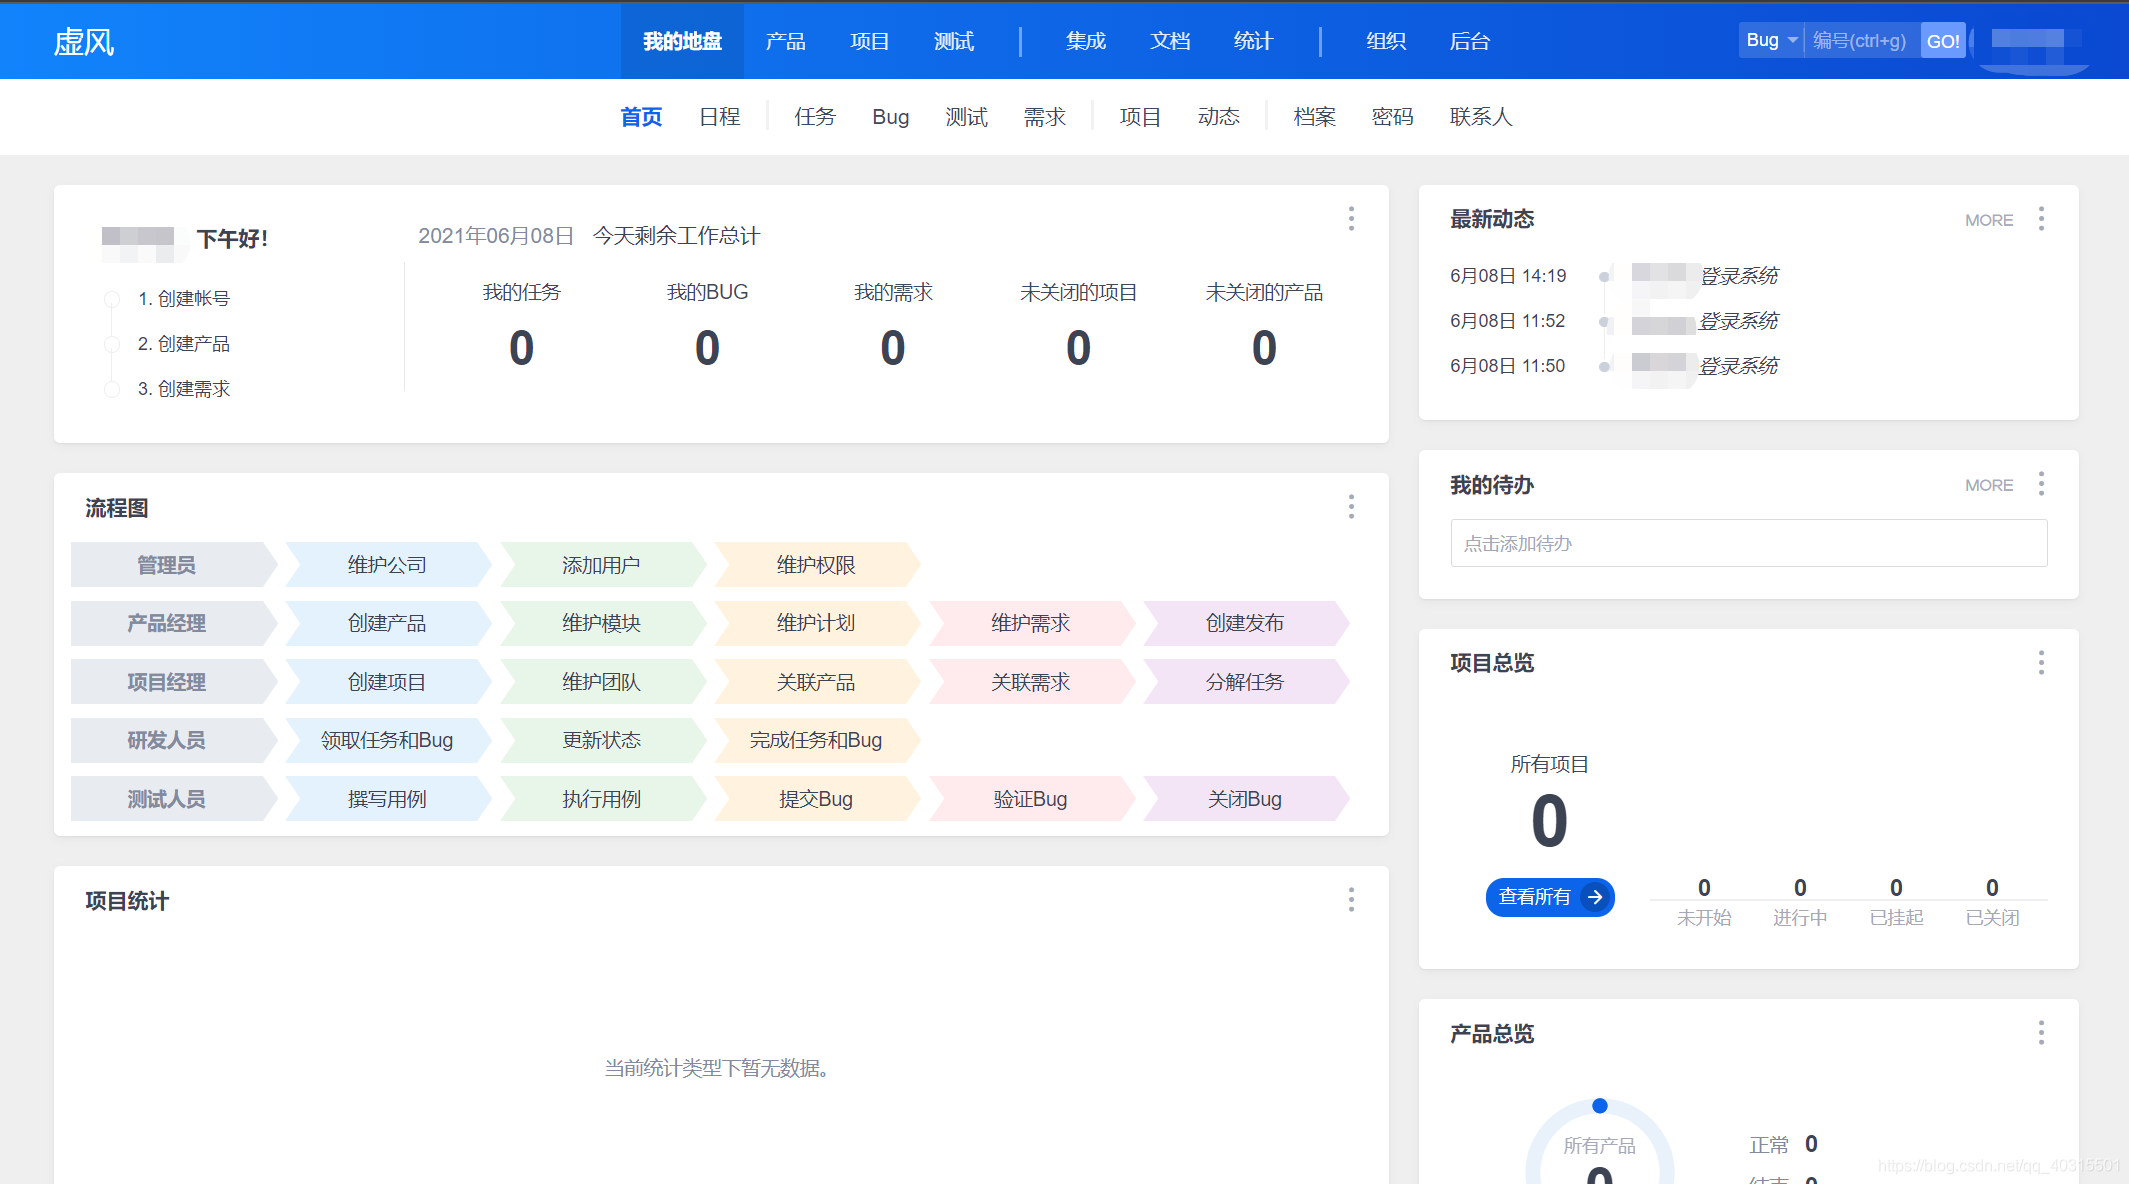This screenshot has height=1184, width=2129.
Task: Click 创建产品 flow step
Action: [x=388, y=623]
